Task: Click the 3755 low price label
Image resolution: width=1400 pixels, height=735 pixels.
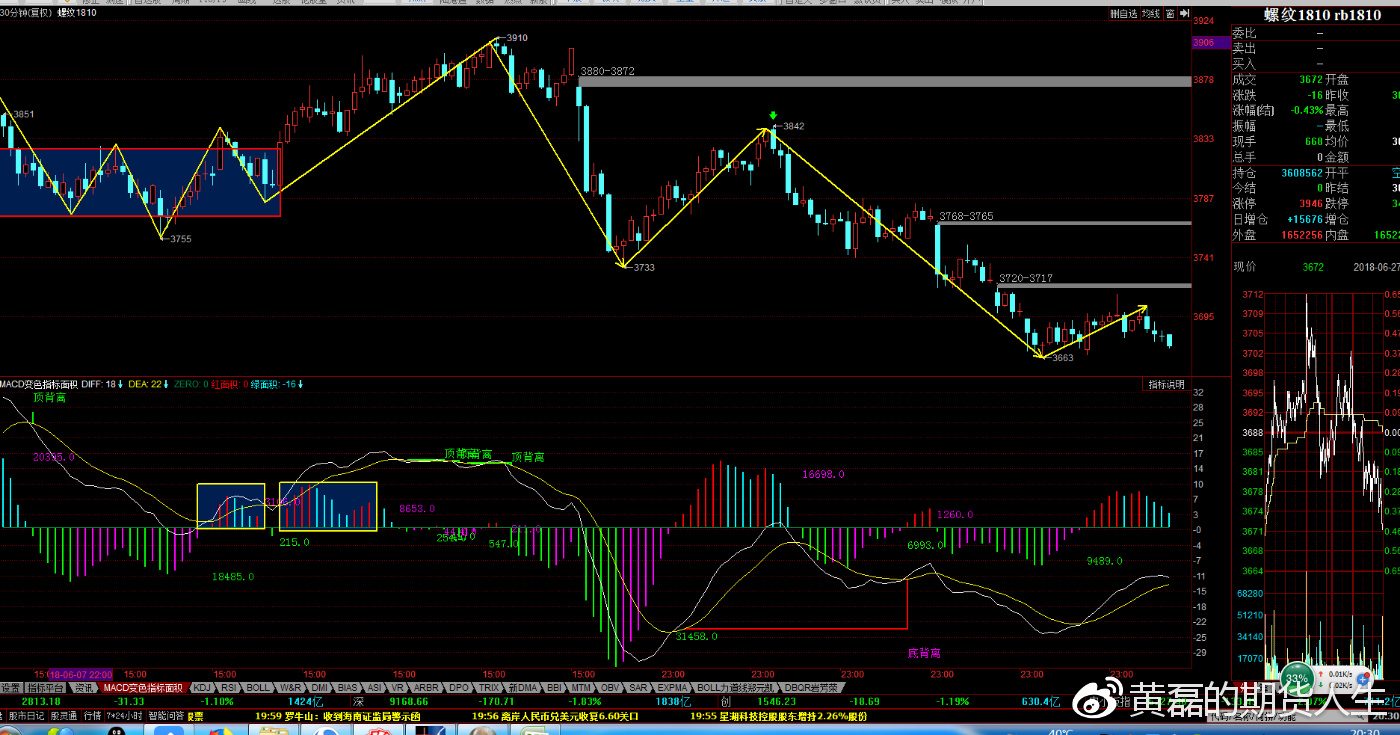Action: pos(181,239)
